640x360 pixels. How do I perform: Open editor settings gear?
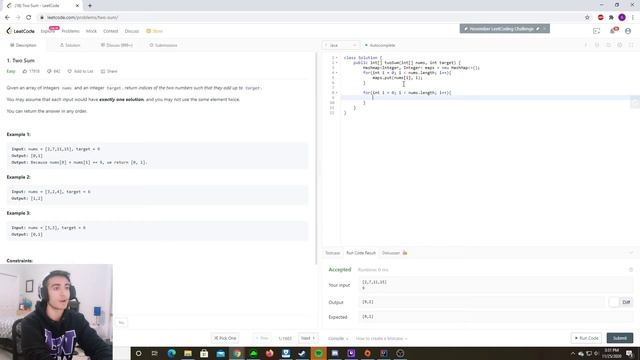[620, 45]
